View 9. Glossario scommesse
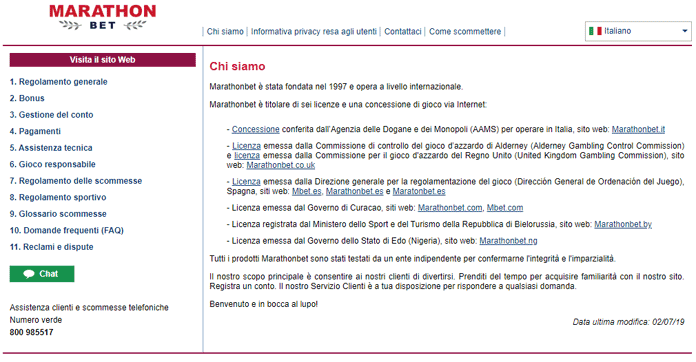This screenshot has width=696, height=362. point(58,214)
